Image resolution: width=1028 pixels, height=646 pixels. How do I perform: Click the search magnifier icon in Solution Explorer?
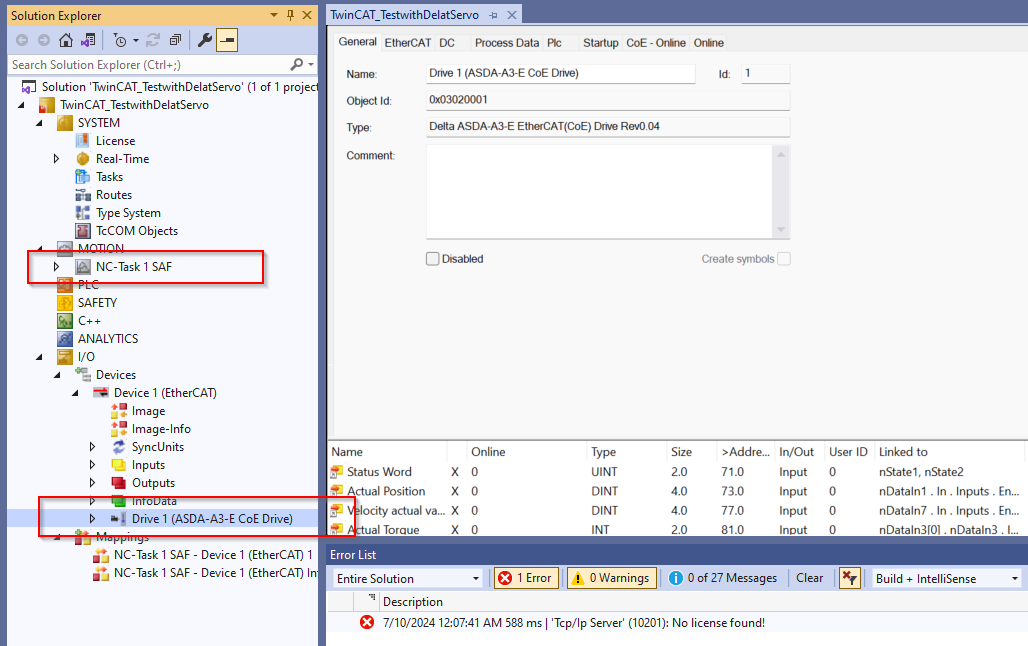coord(297,64)
